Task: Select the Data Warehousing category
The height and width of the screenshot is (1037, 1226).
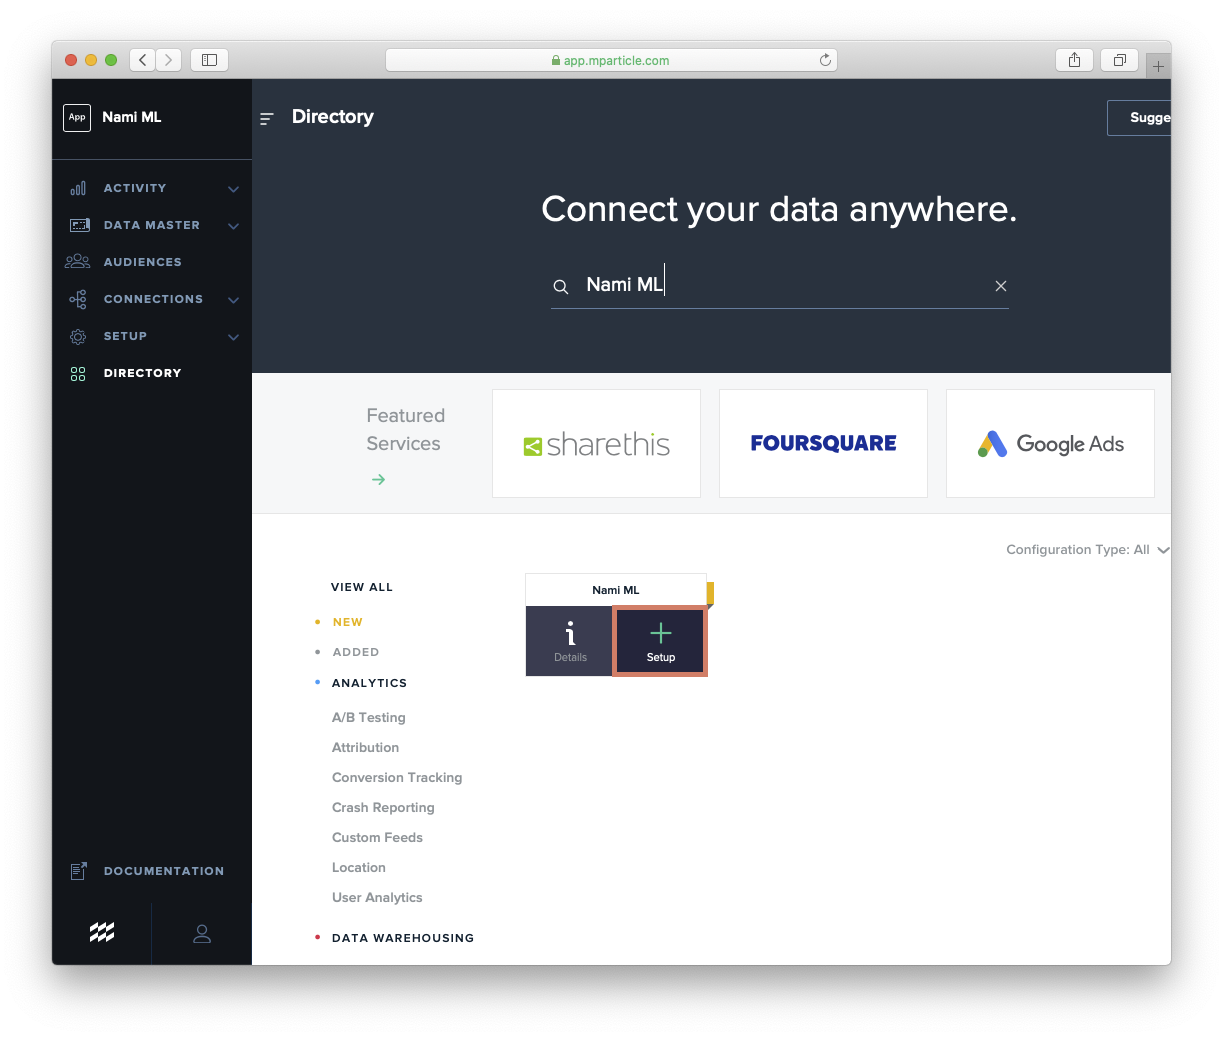Action: [403, 938]
